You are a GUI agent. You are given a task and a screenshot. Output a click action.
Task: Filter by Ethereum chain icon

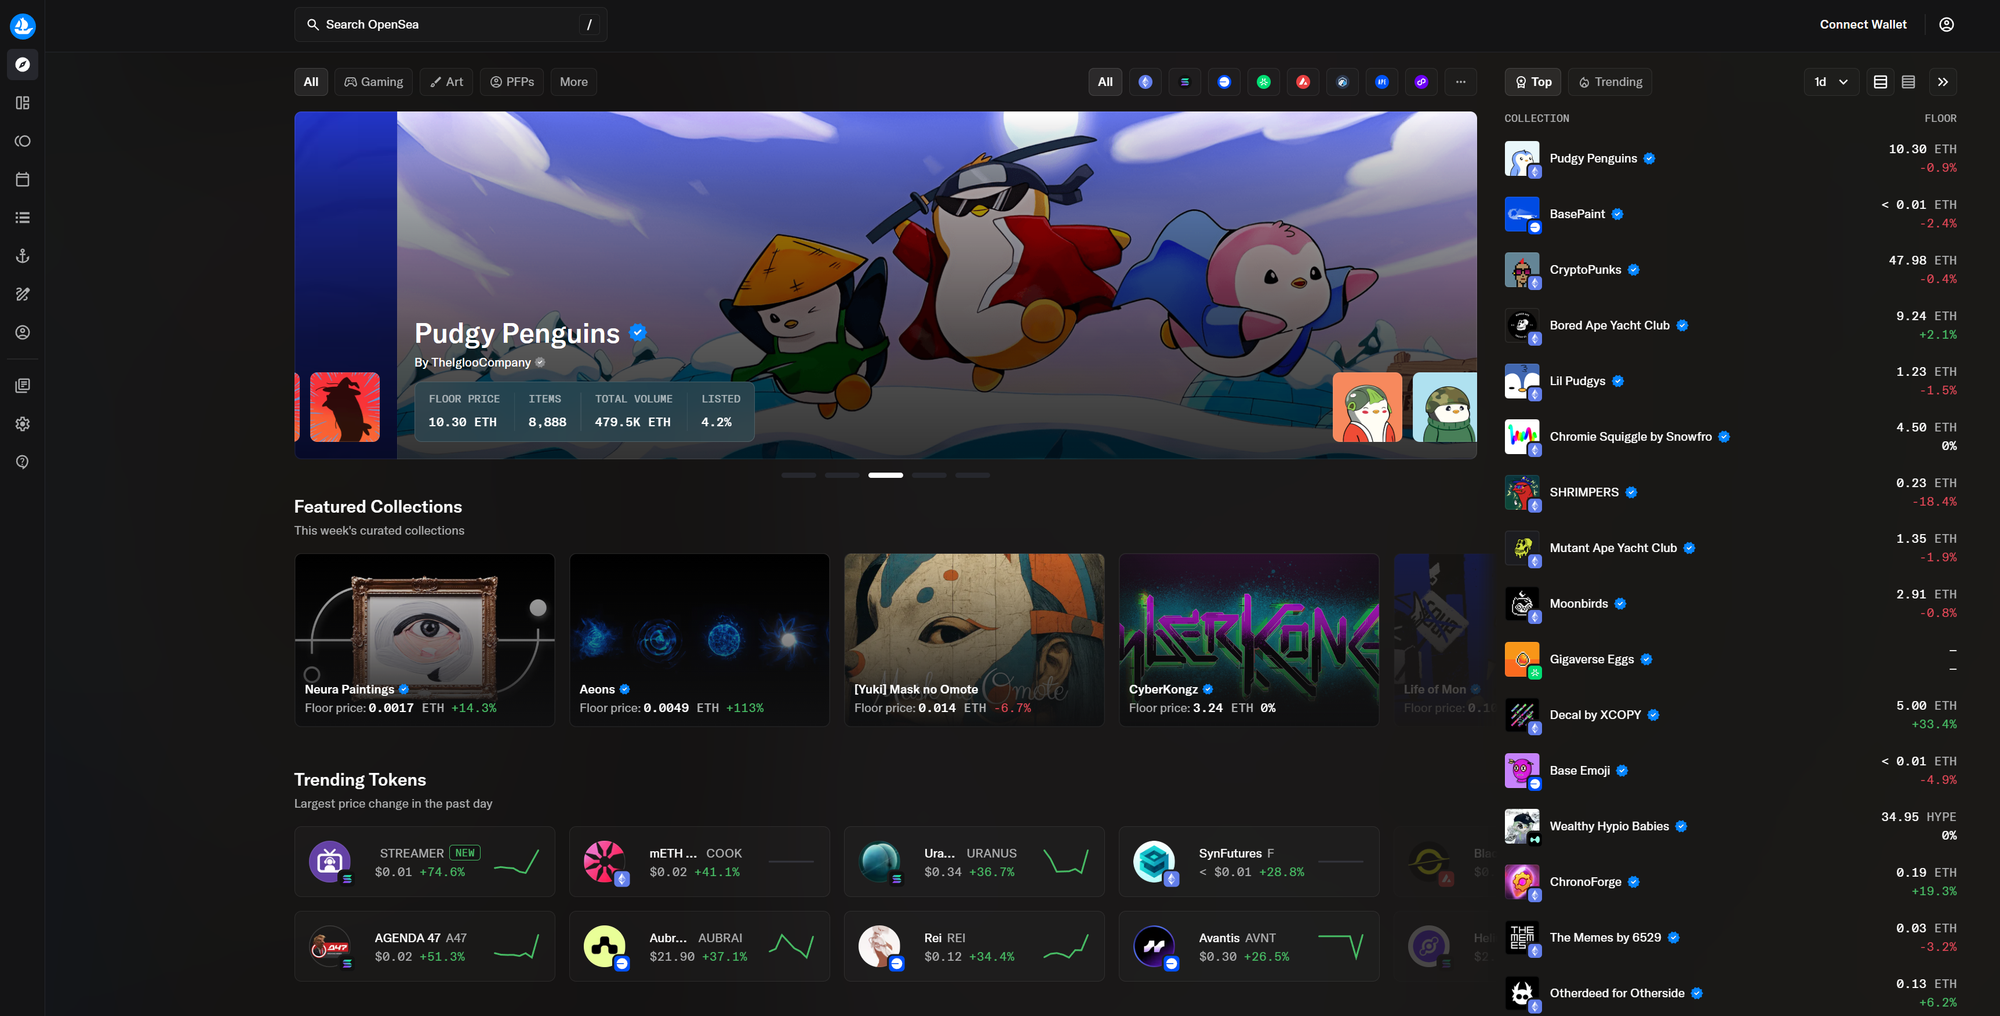1145,82
